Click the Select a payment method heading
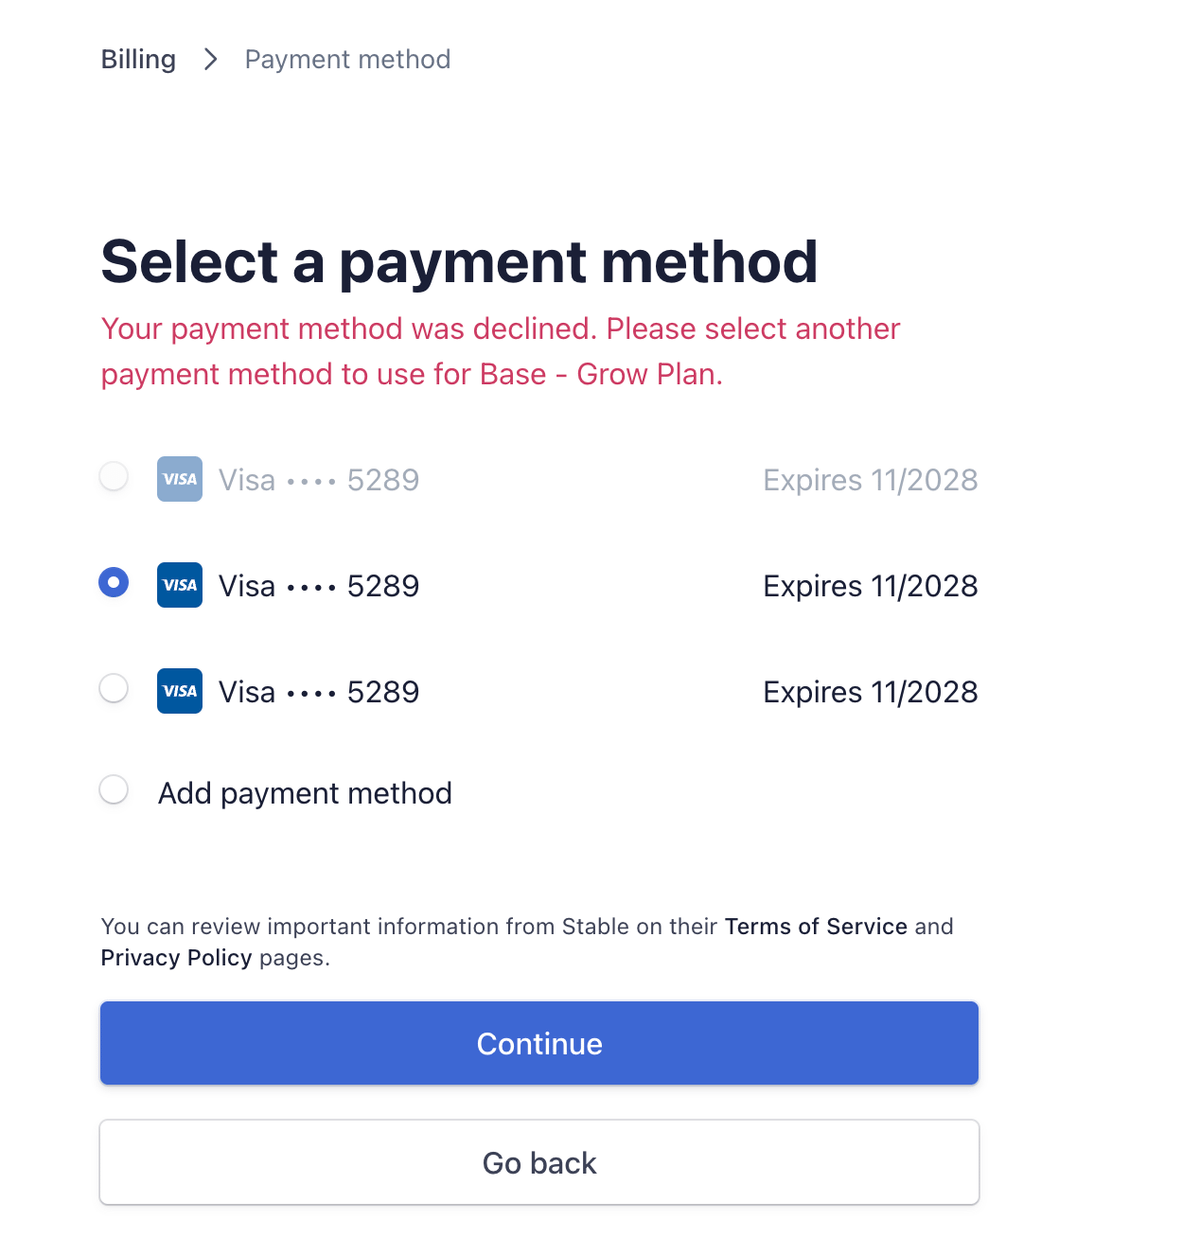The width and height of the screenshot is (1200, 1257). click(459, 261)
